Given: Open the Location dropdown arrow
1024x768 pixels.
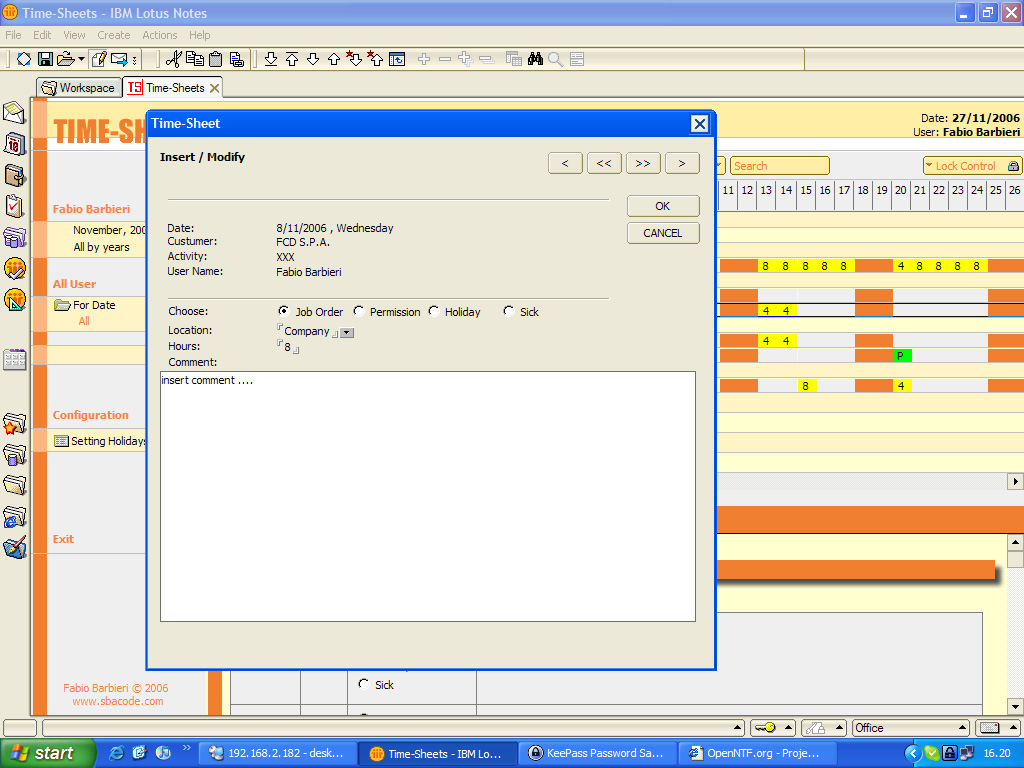Looking at the screenshot, I should pyautogui.click(x=347, y=332).
